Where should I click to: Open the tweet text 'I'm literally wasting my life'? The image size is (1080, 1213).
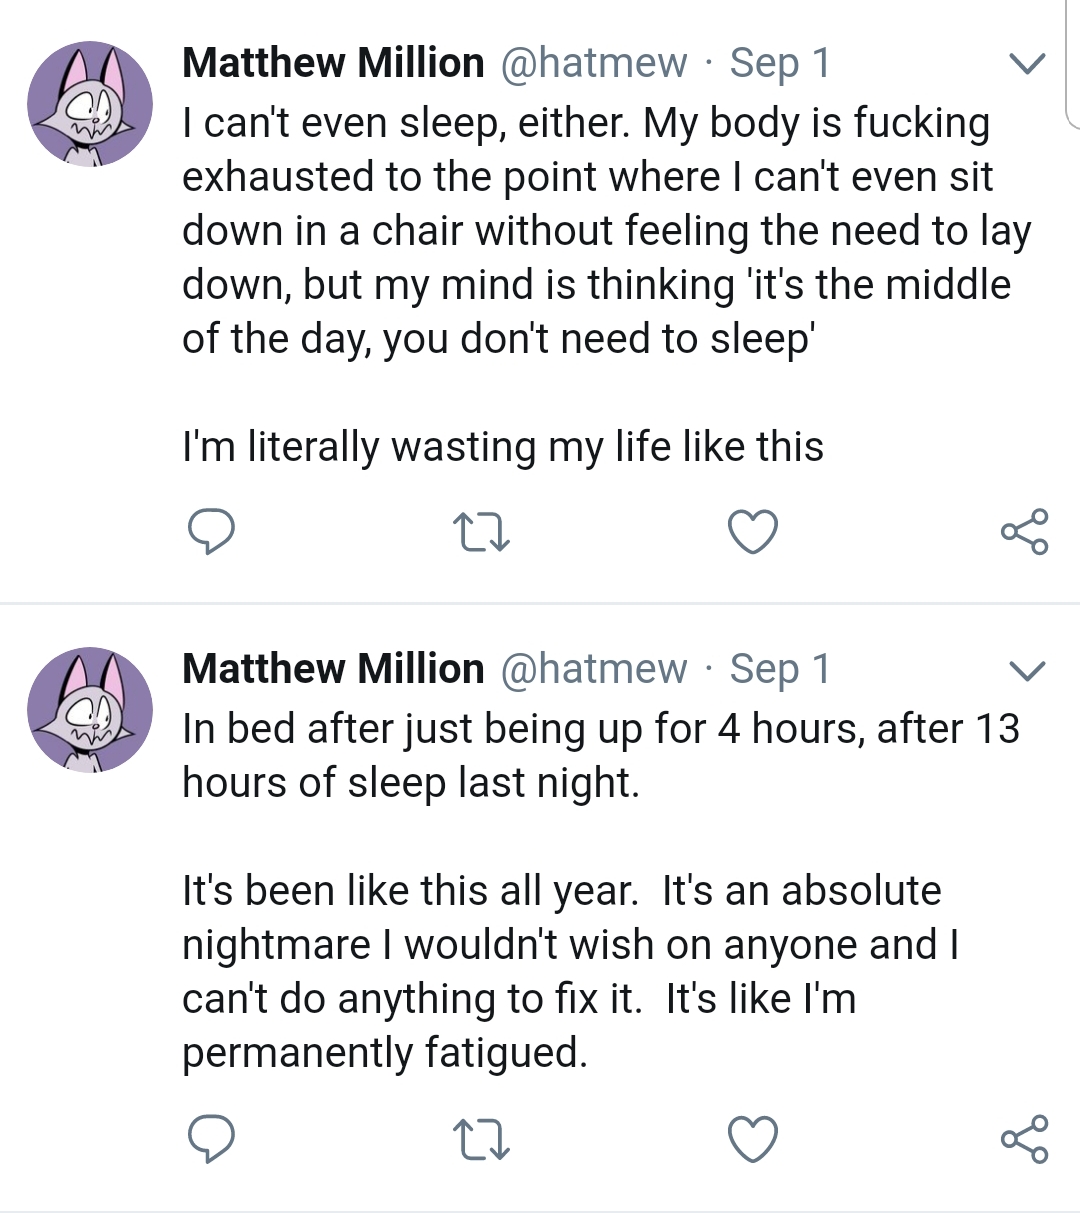pos(502,446)
